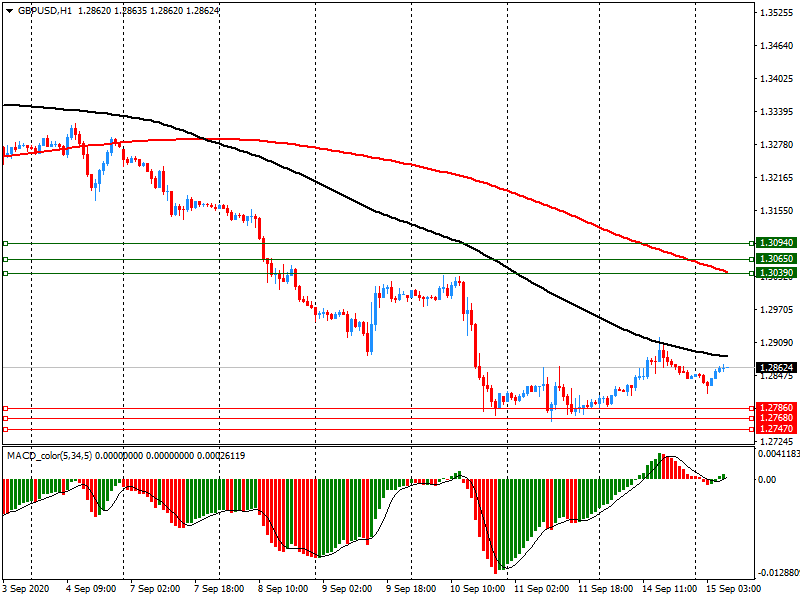Click the 1.32165 price scale value
Image resolution: width=800 pixels, height=600 pixels.
pyautogui.click(x=777, y=178)
